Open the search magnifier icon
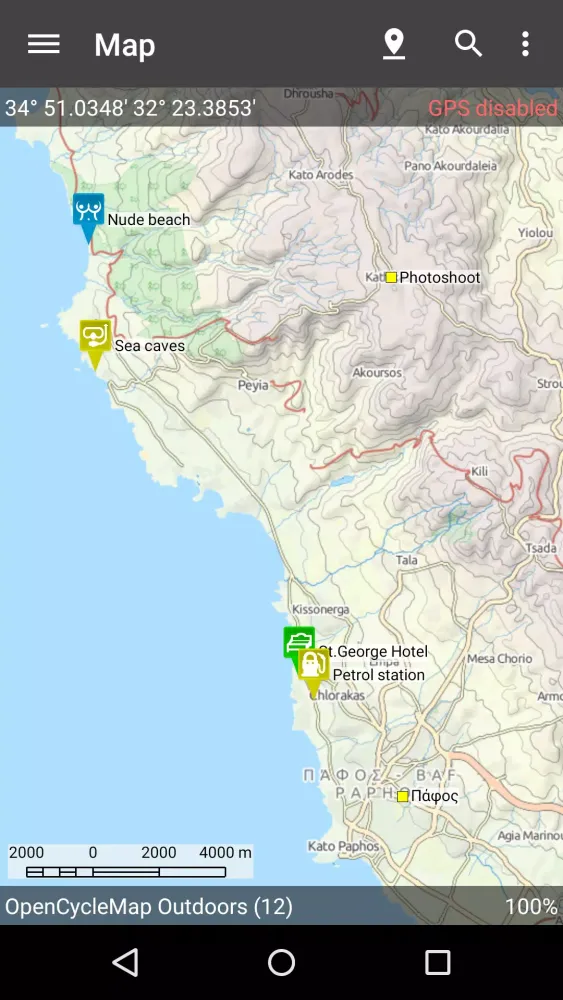This screenshot has width=563, height=1000. pos(468,44)
